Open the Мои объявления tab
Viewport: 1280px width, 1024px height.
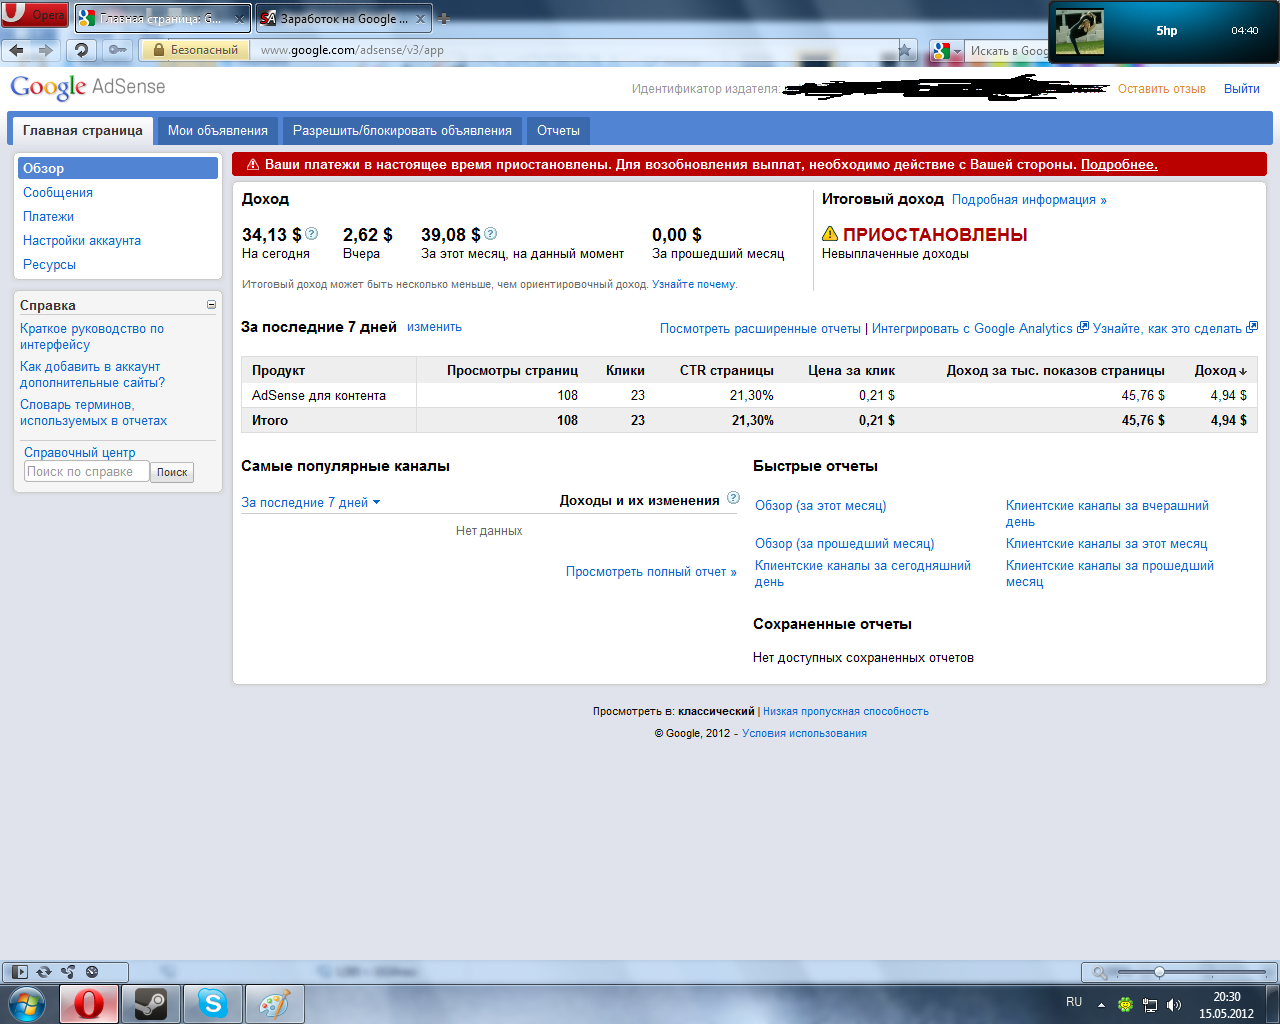[217, 131]
